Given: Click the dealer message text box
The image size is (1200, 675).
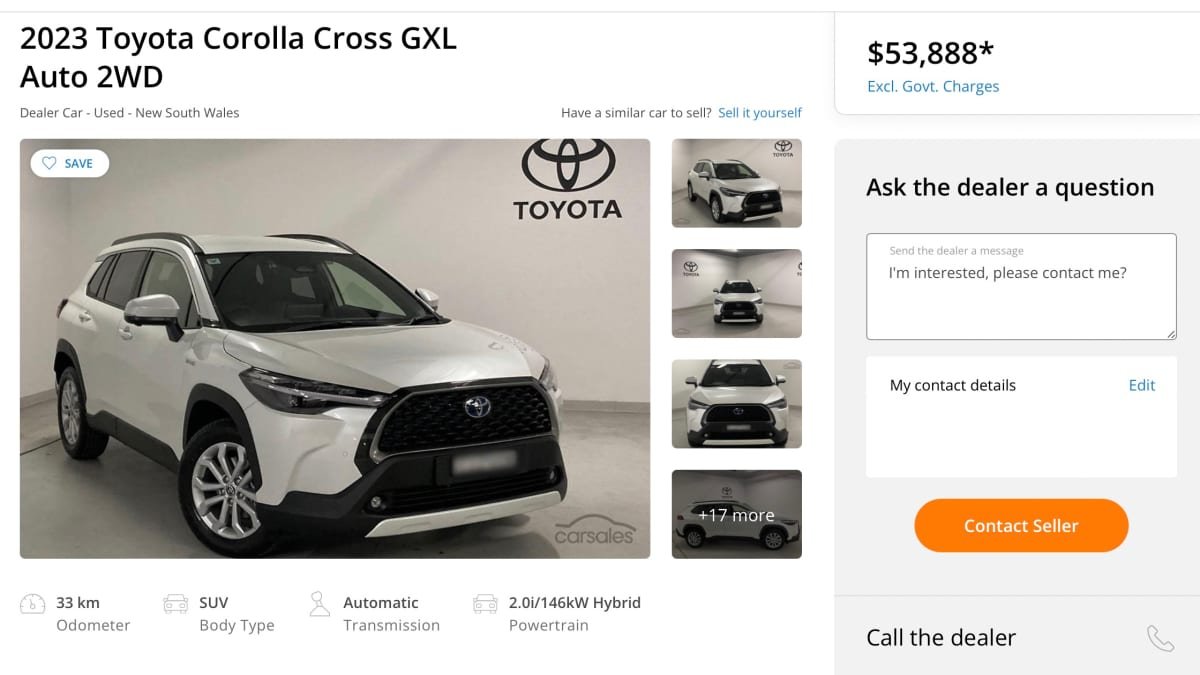Looking at the screenshot, I should click(1020, 285).
